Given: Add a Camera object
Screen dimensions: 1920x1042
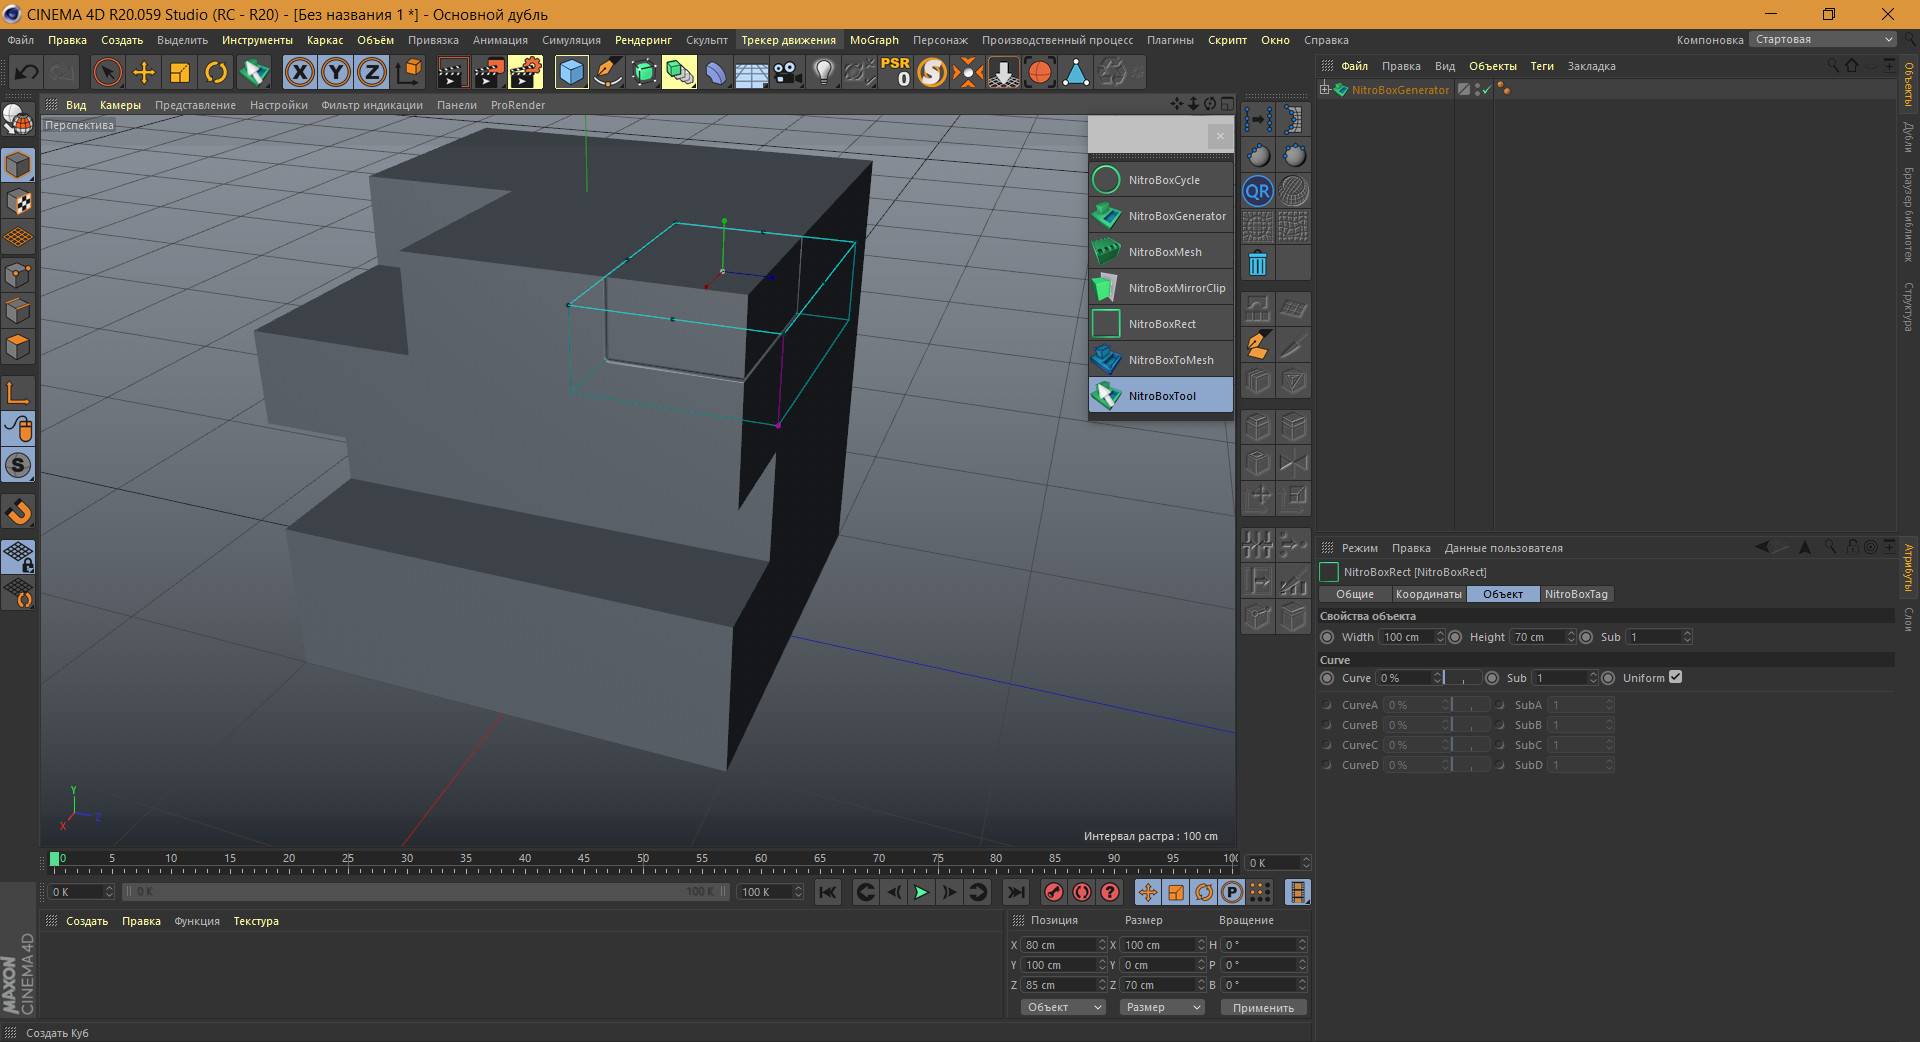Looking at the screenshot, I should pyautogui.click(x=788, y=72).
